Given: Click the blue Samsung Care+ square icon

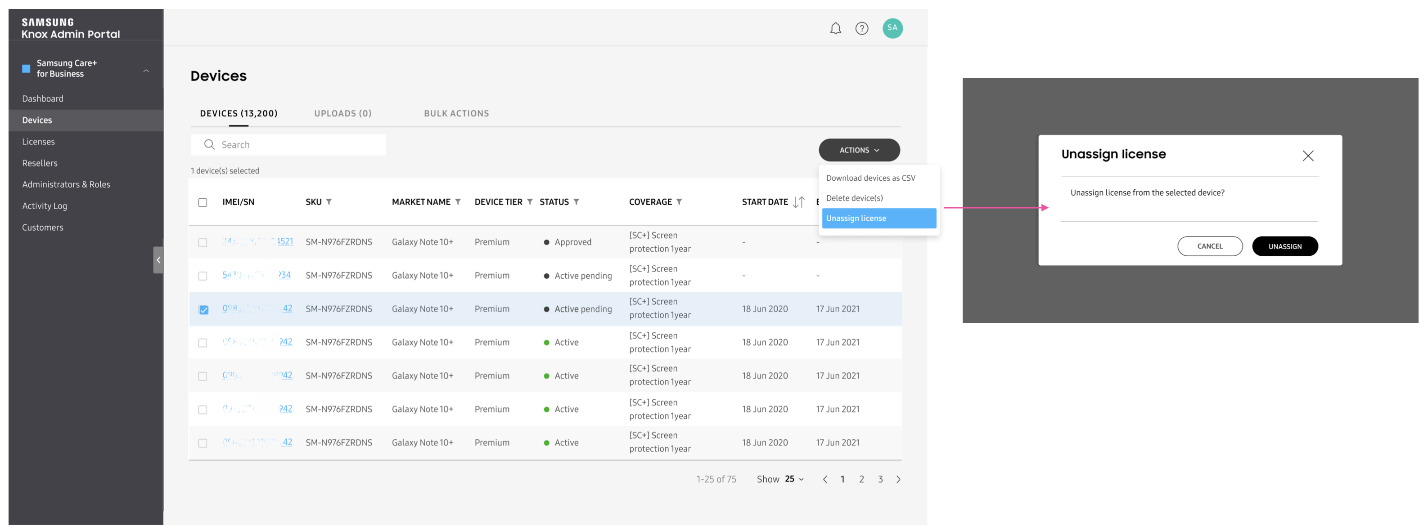Looking at the screenshot, I should pyautogui.click(x=26, y=69).
